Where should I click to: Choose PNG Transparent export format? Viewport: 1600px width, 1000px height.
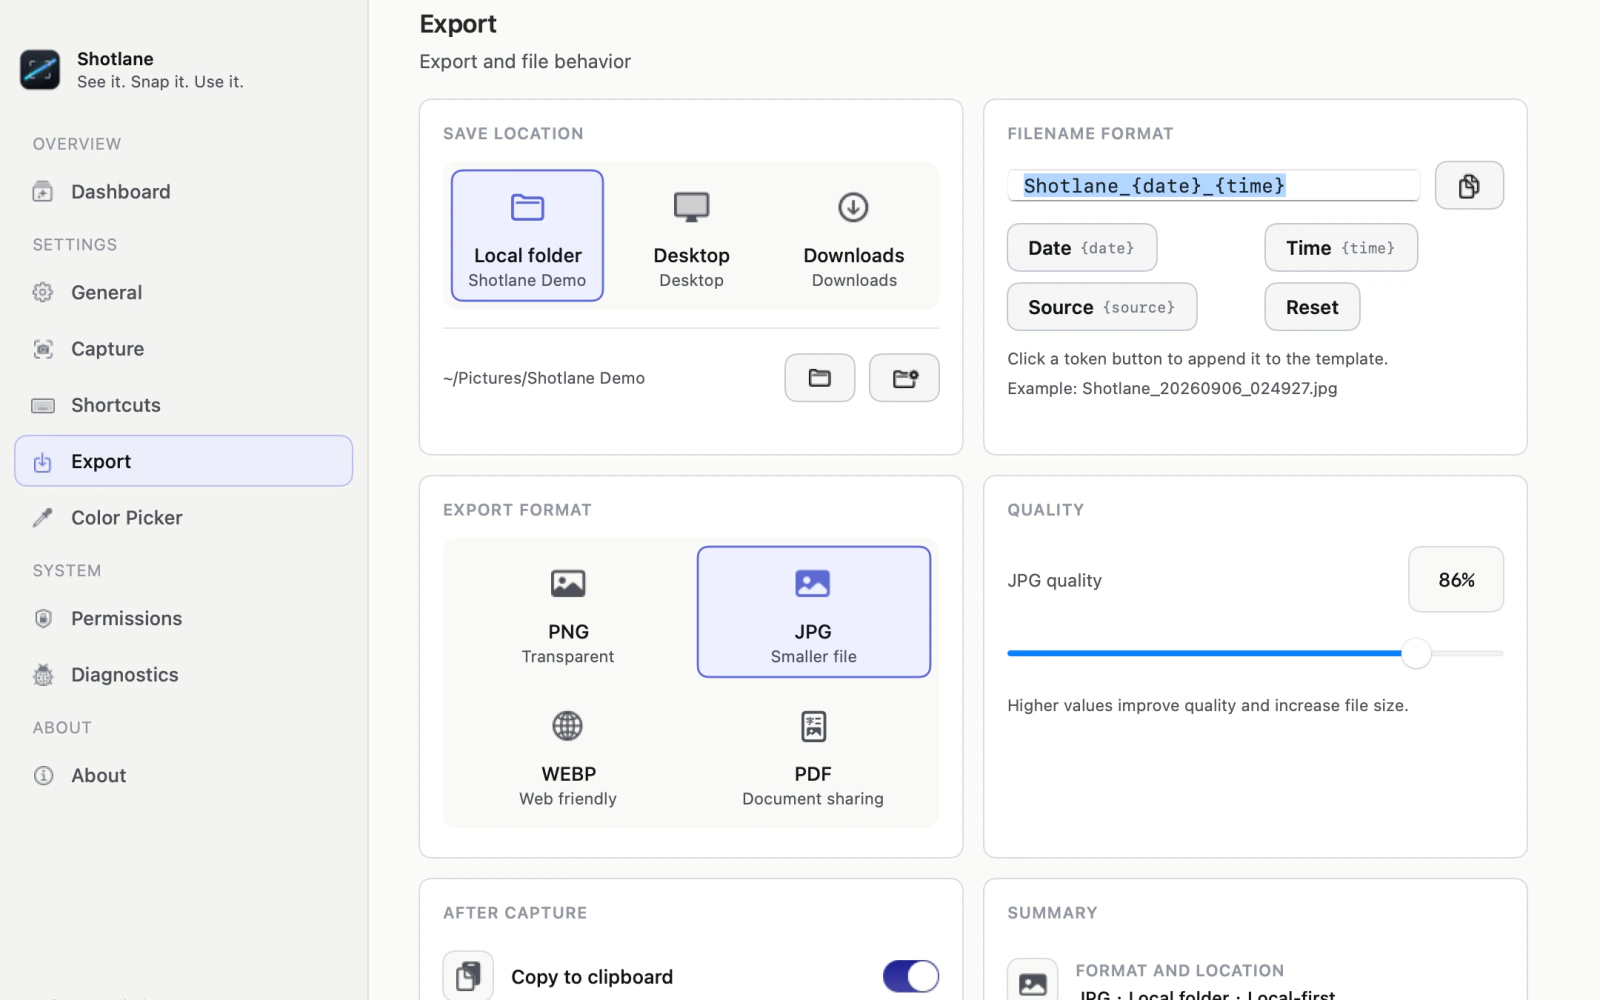coord(568,612)
